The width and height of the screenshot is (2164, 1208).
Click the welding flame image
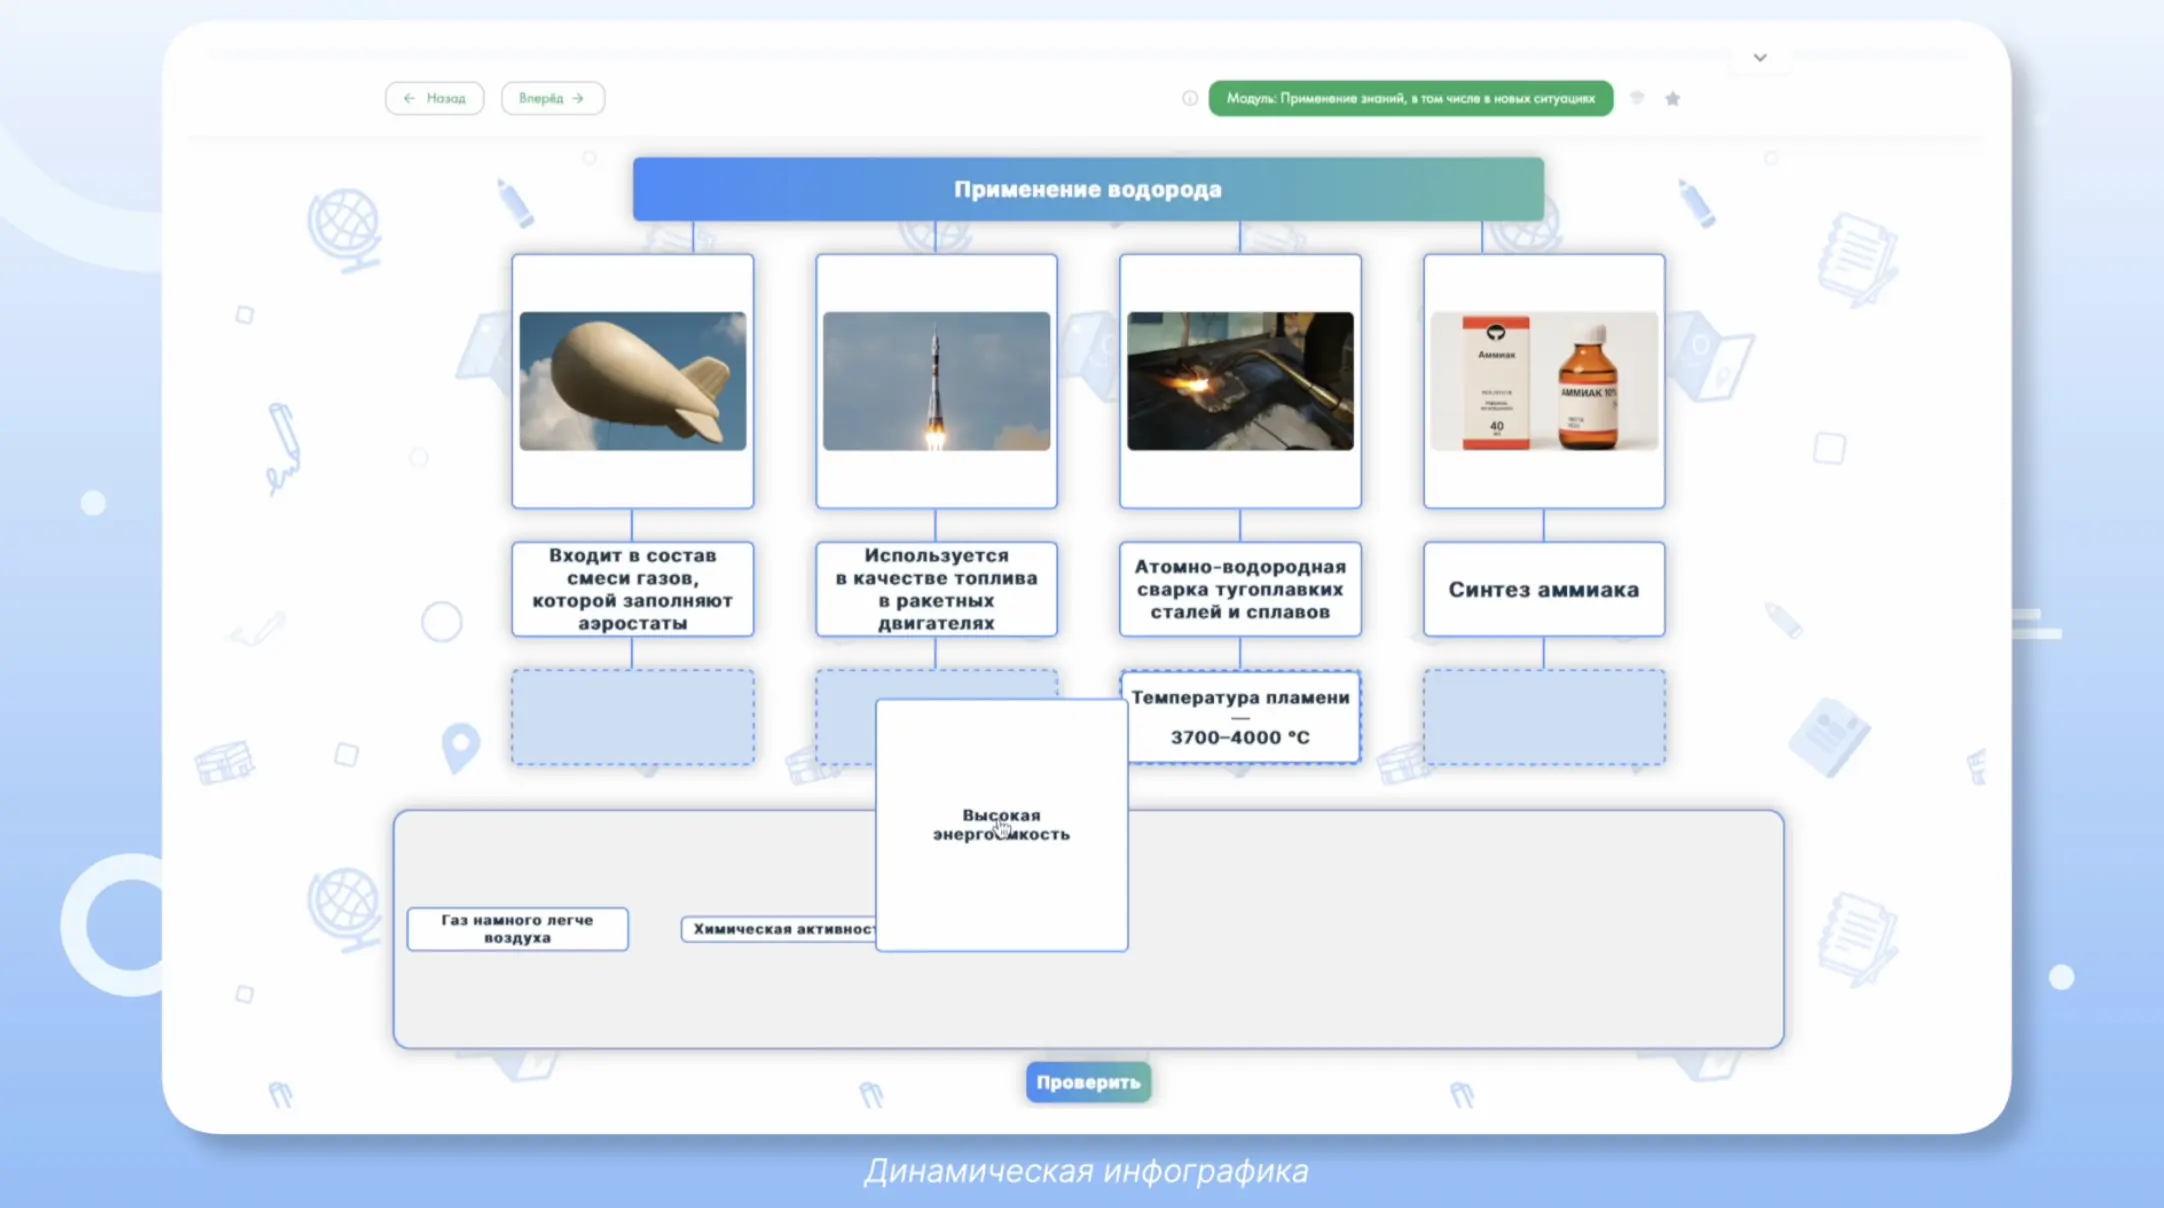pyautogui.click(x=1240, y=381)
